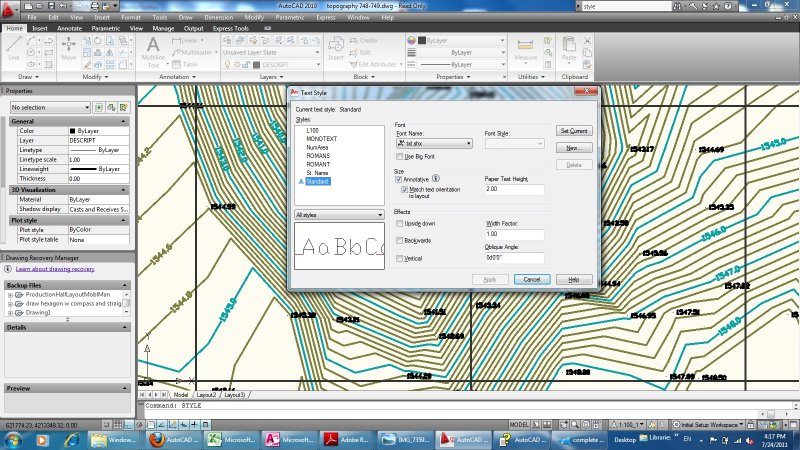Enable the Upside down effect checkbox
The height and width of the screenshot is (450, 800).
point(400,224)
